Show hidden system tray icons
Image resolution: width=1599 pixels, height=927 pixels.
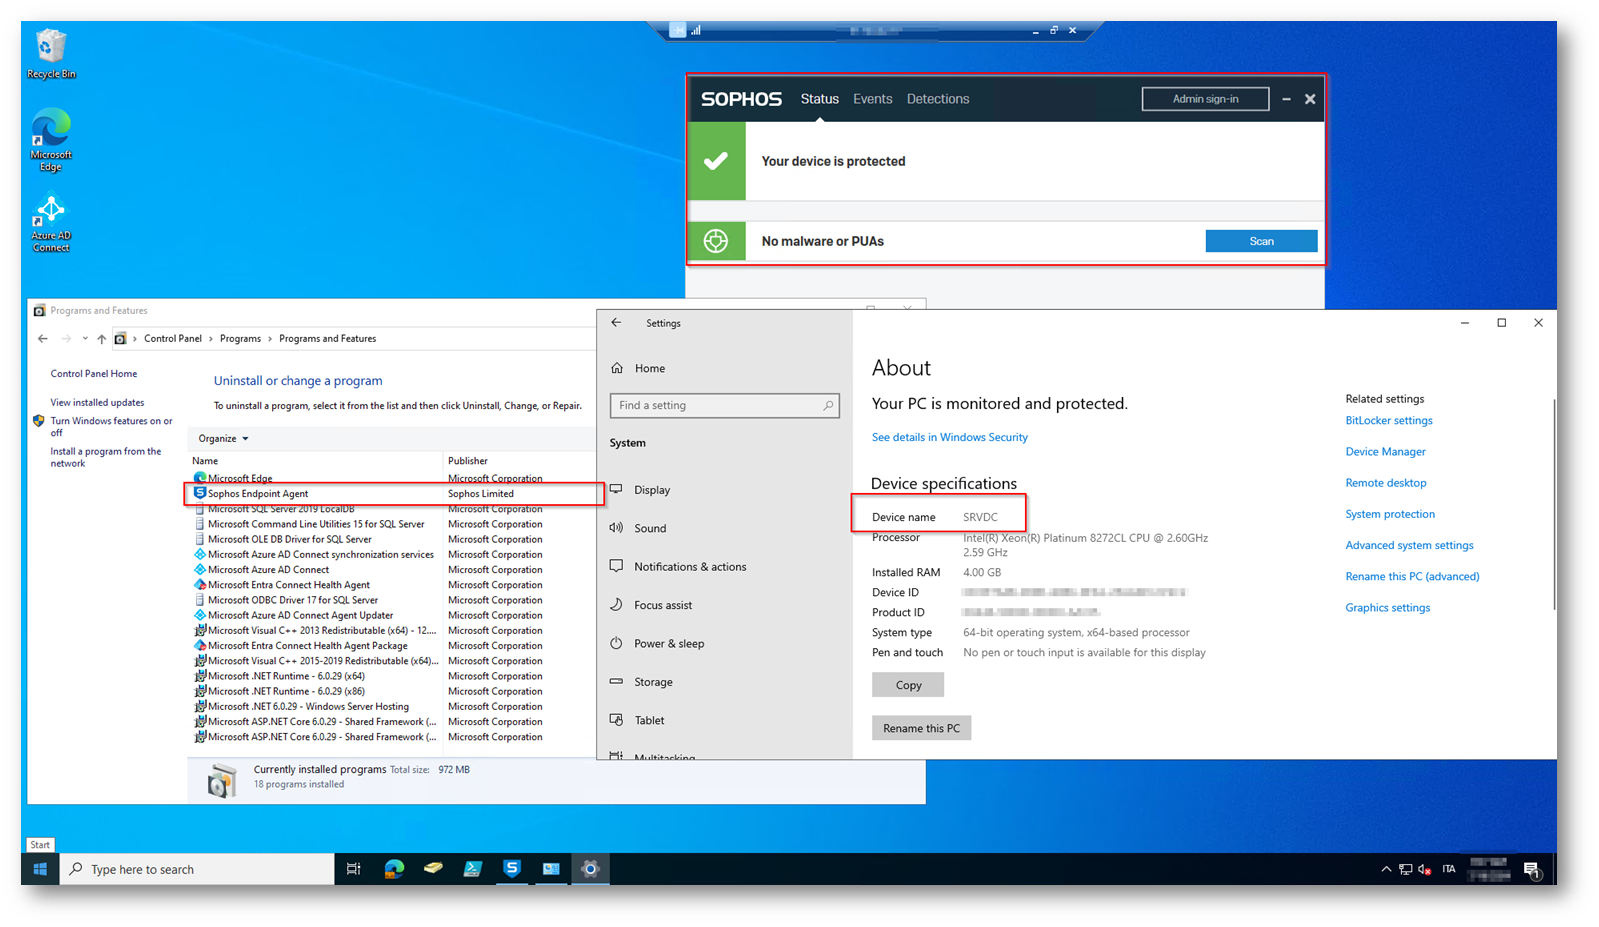tap(1386, 870)
